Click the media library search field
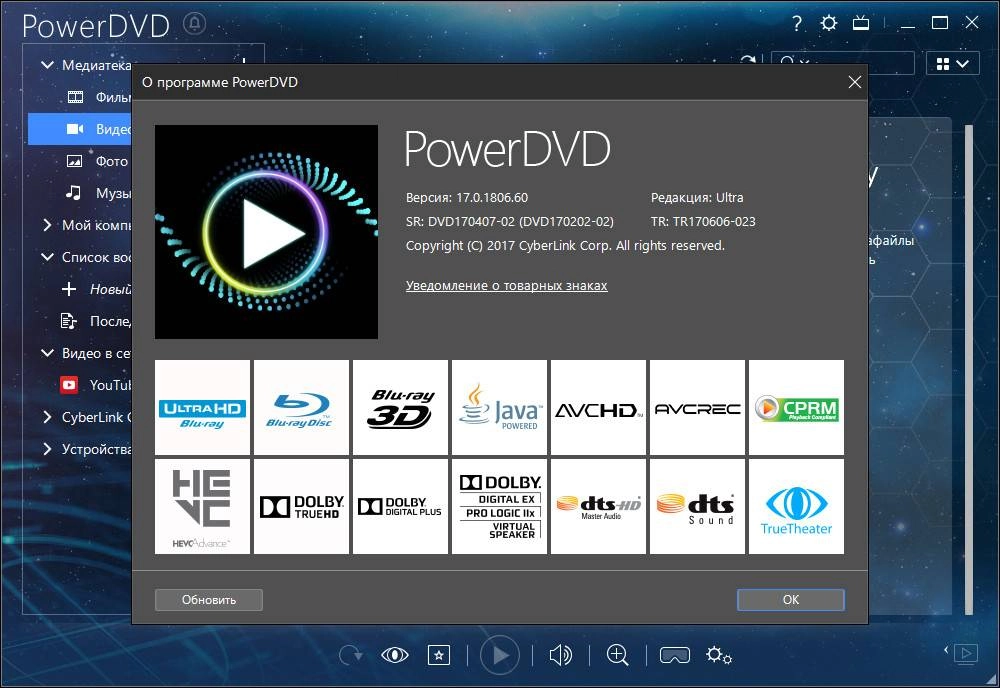The height and width of the screenshot is (688, 1000). tap(842, 64)
